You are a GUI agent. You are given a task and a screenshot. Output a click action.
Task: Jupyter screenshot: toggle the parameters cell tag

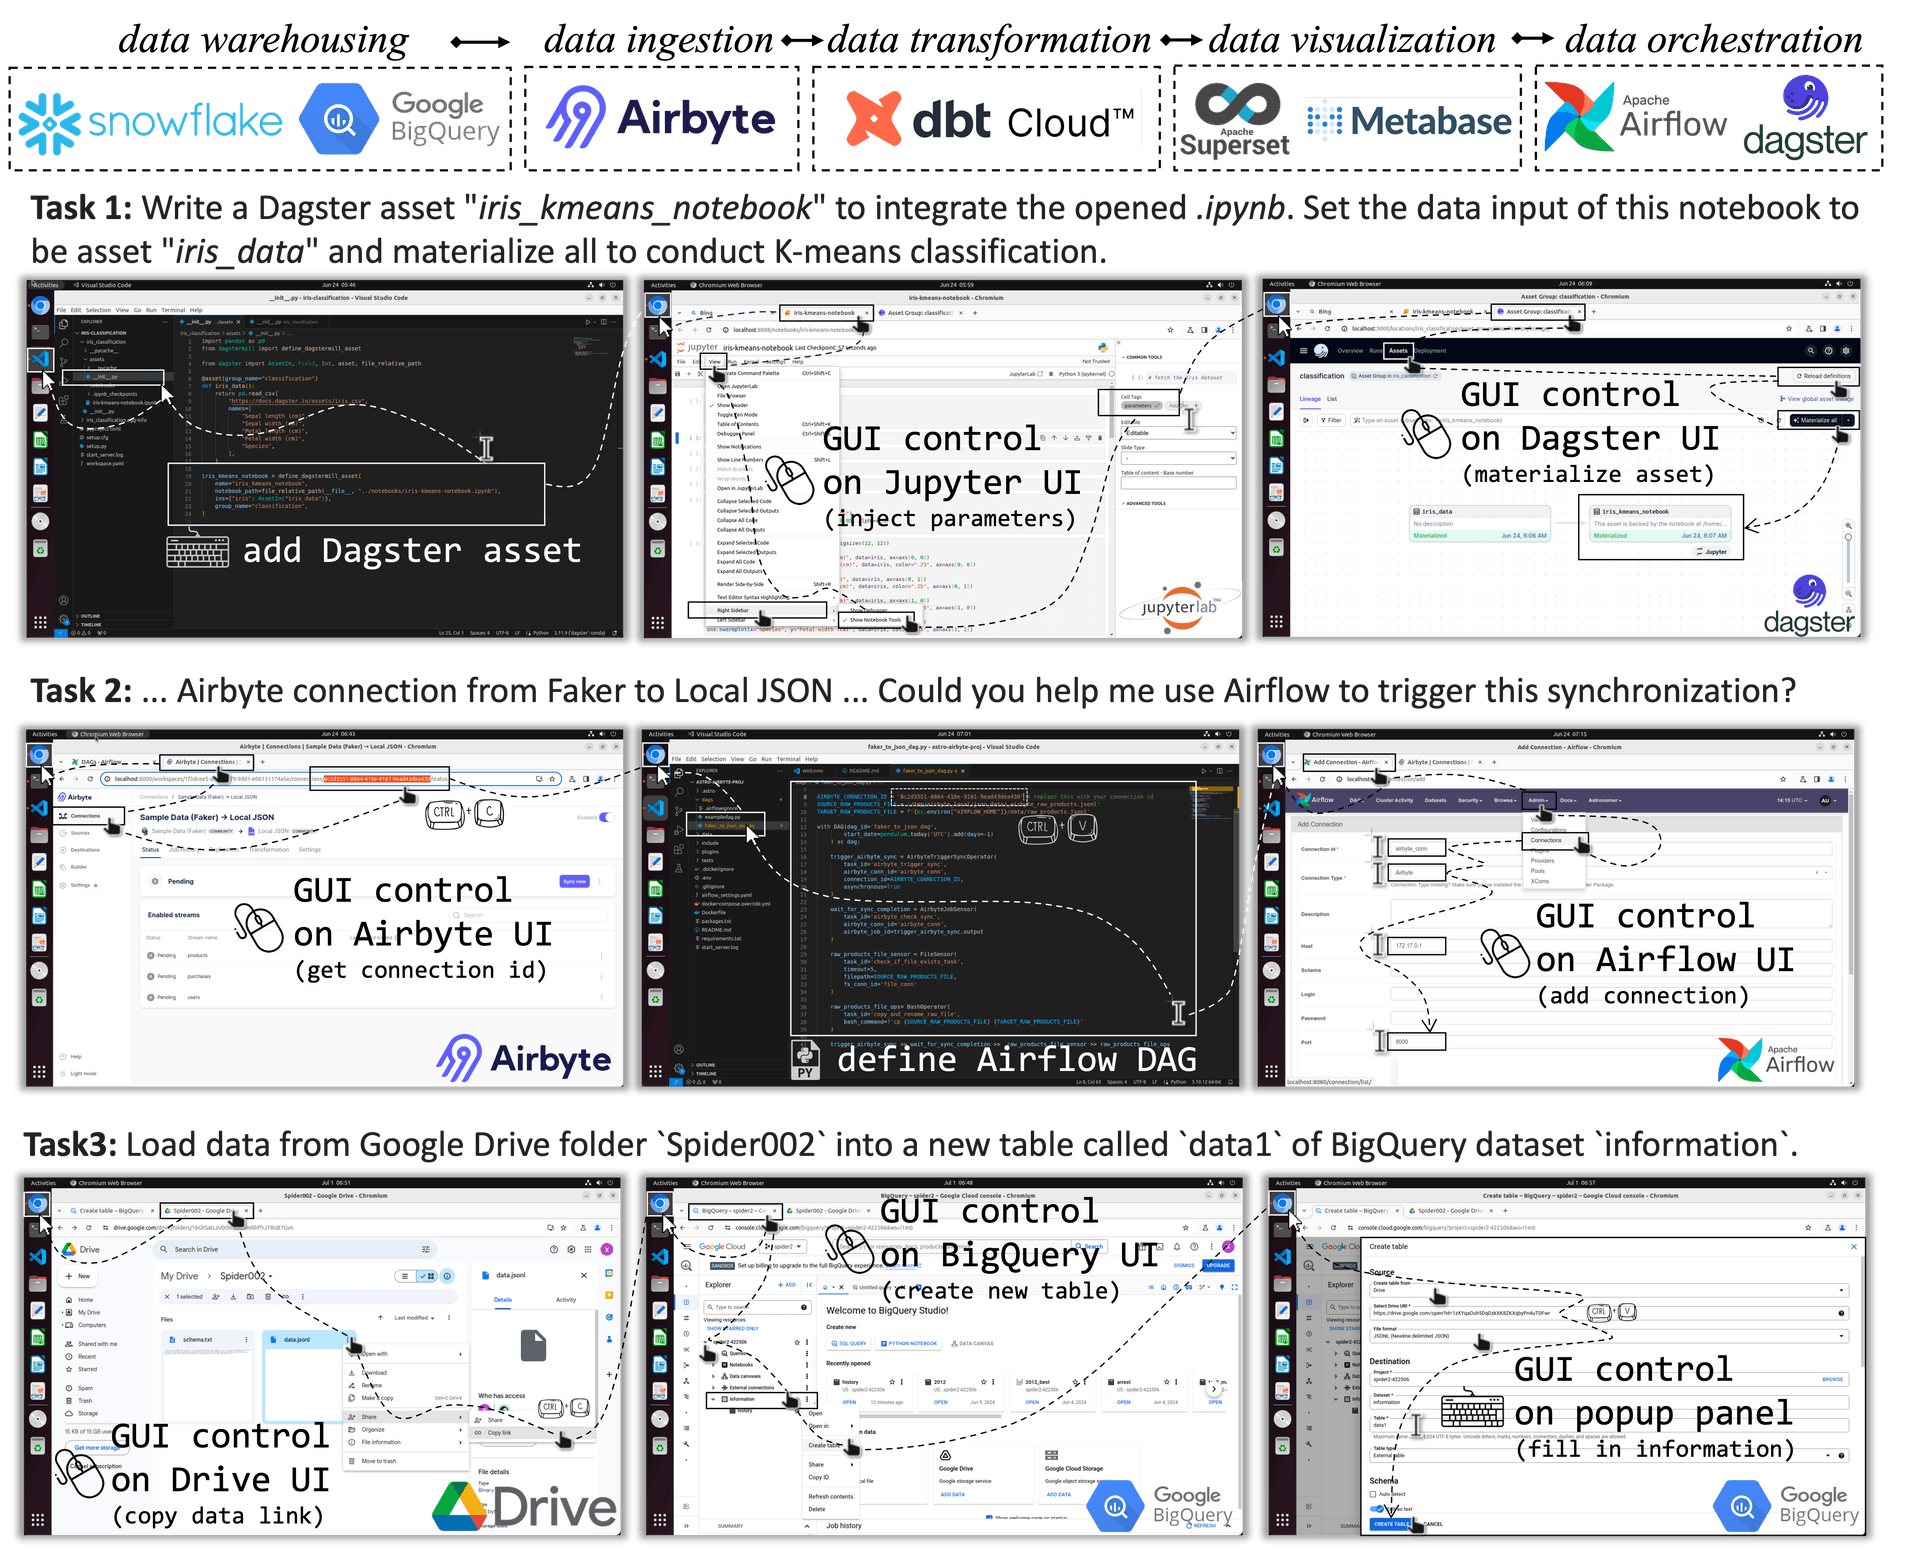click(1140, 406)
